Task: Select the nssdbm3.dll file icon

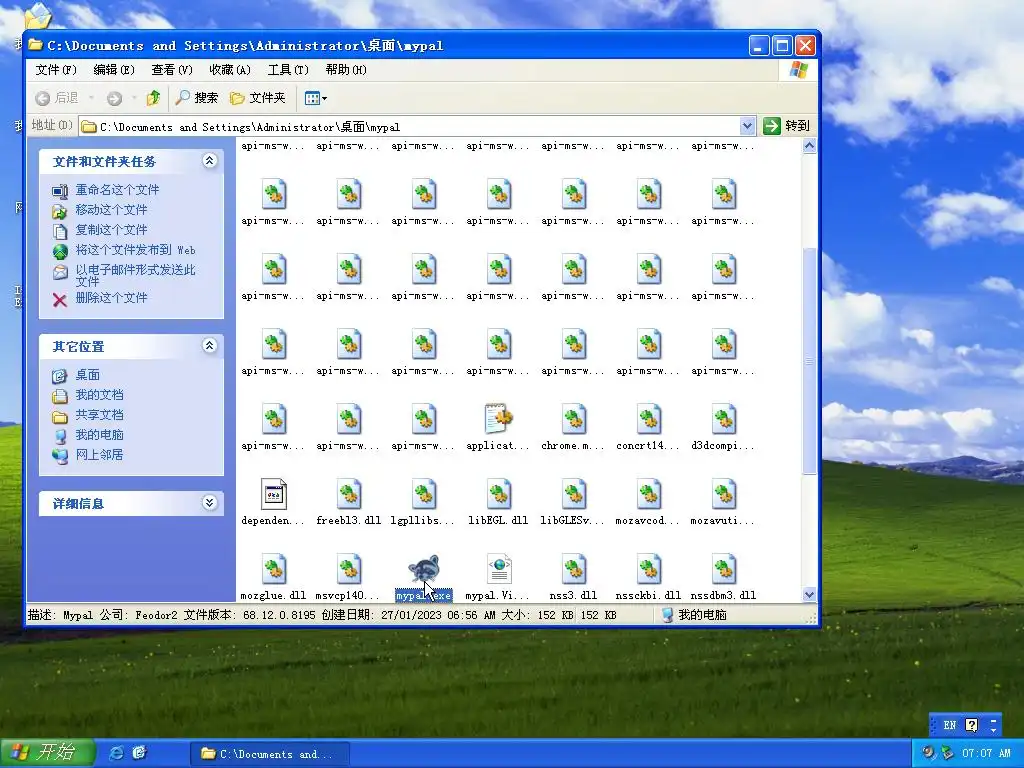Action: [724, 569]
